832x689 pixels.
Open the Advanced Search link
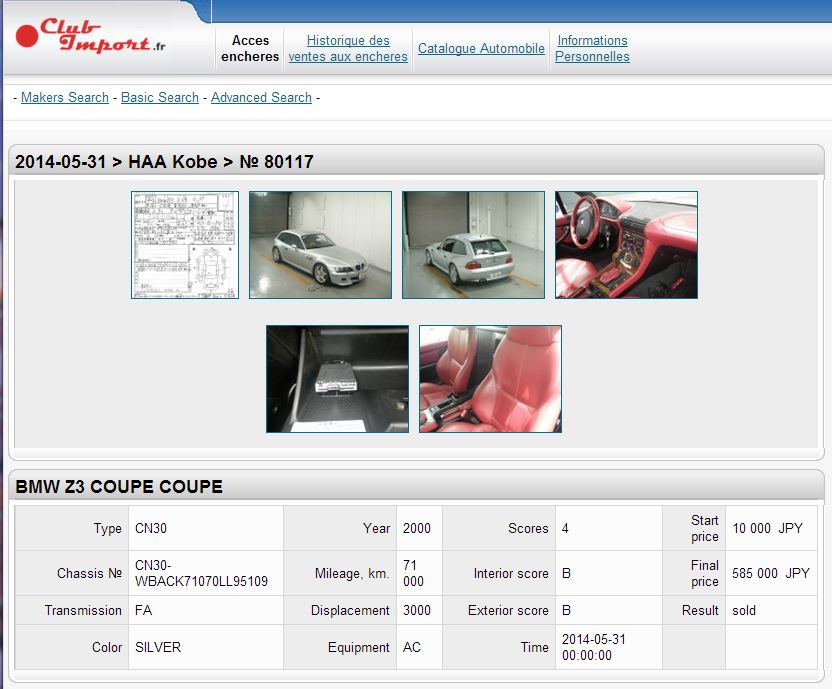261,97
